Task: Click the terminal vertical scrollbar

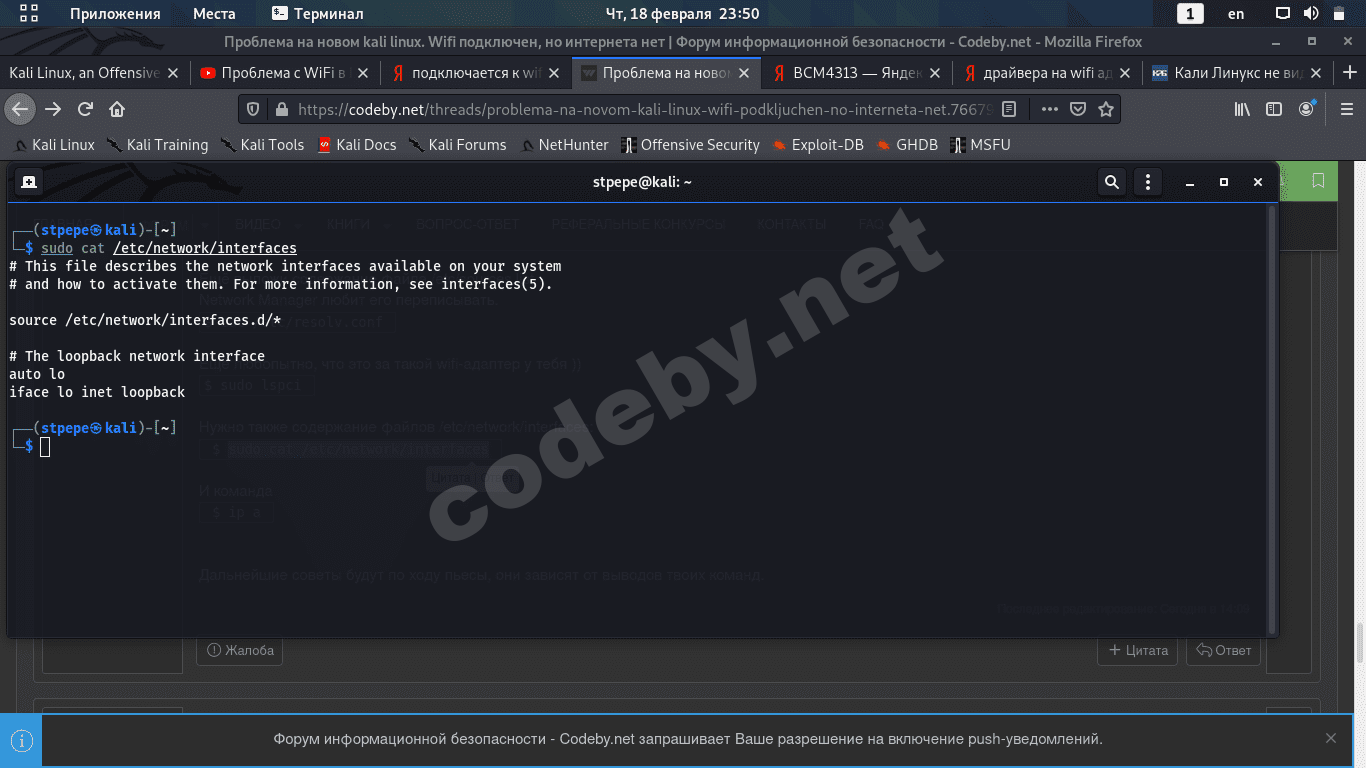Action: pyautogui.click(x=1272, y=418)
